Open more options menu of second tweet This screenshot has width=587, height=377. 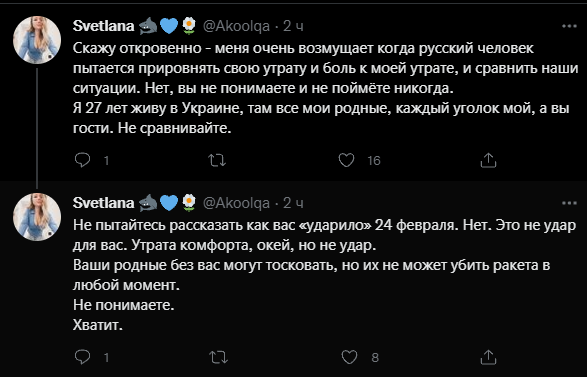569,203
